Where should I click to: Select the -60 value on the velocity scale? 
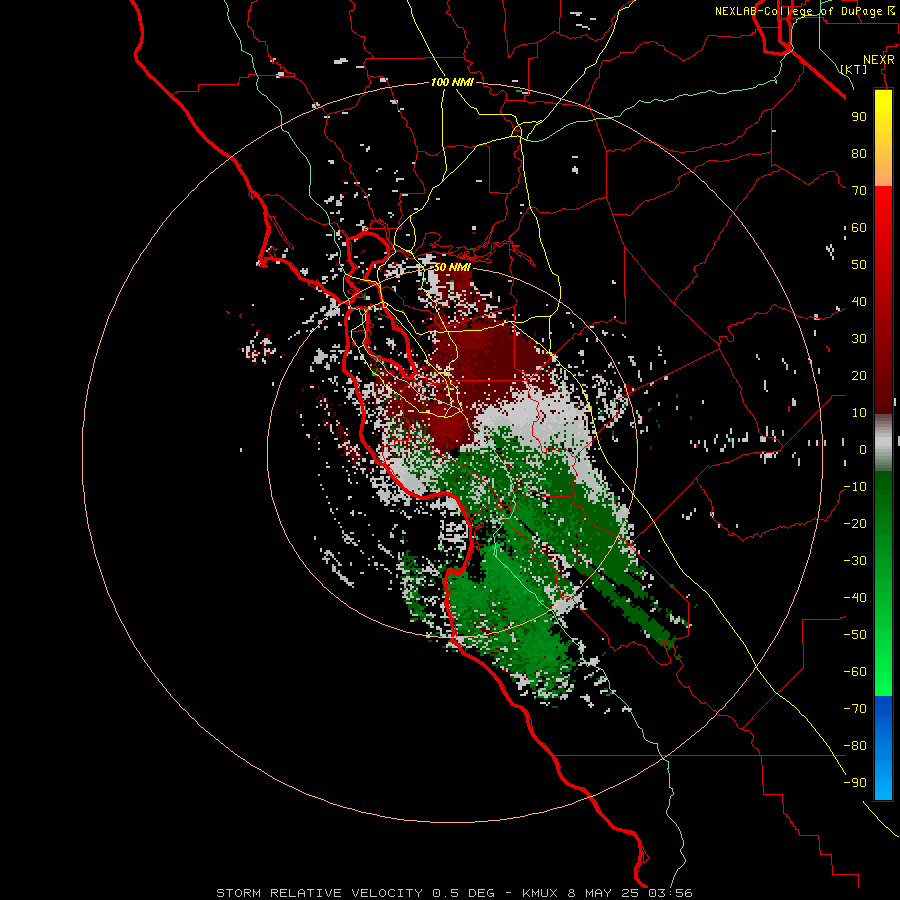point(855,672)
